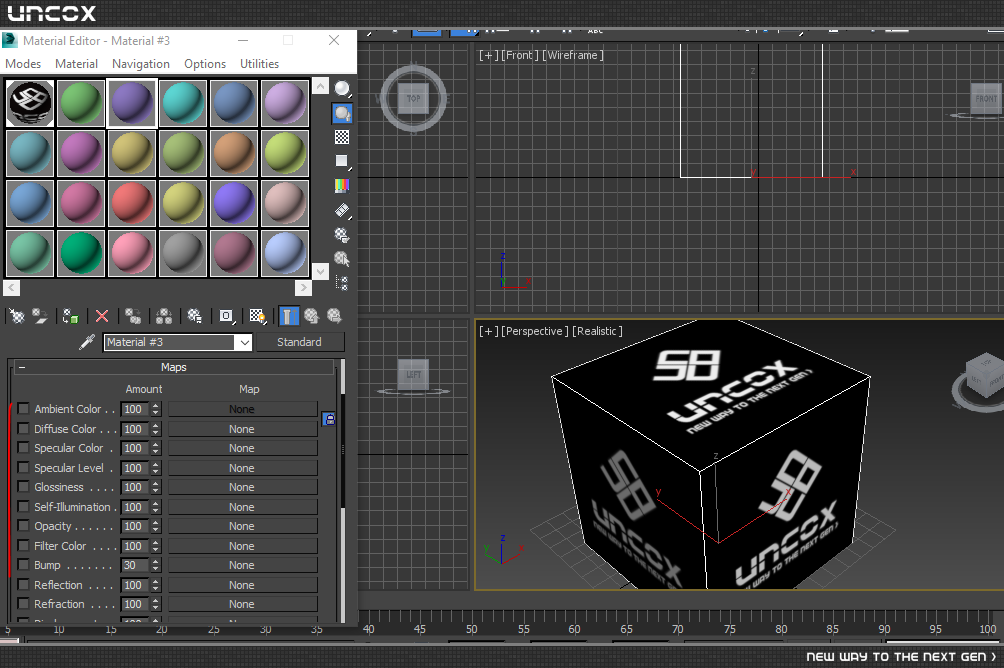1004x668 pixels.
Task: Click Go Forward to Sibling icon
Action: tap(334, 316)
